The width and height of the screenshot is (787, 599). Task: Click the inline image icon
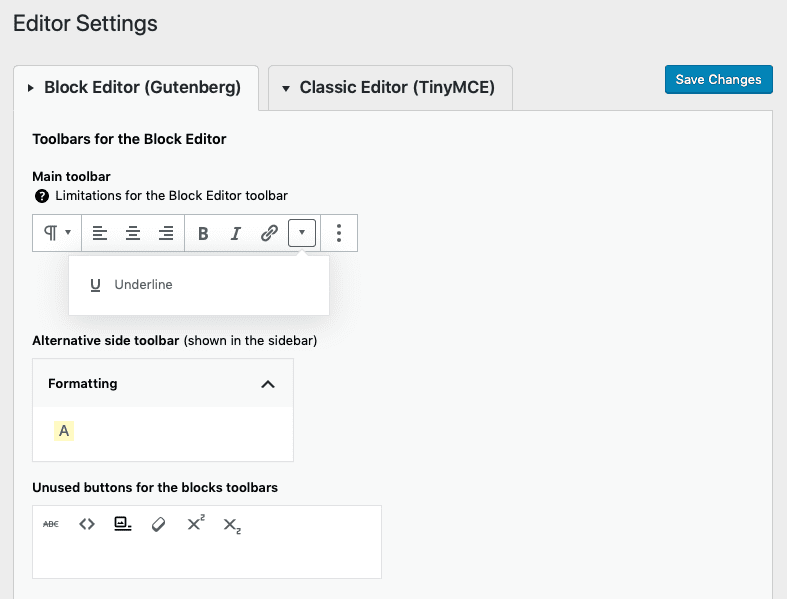point(123,524)
